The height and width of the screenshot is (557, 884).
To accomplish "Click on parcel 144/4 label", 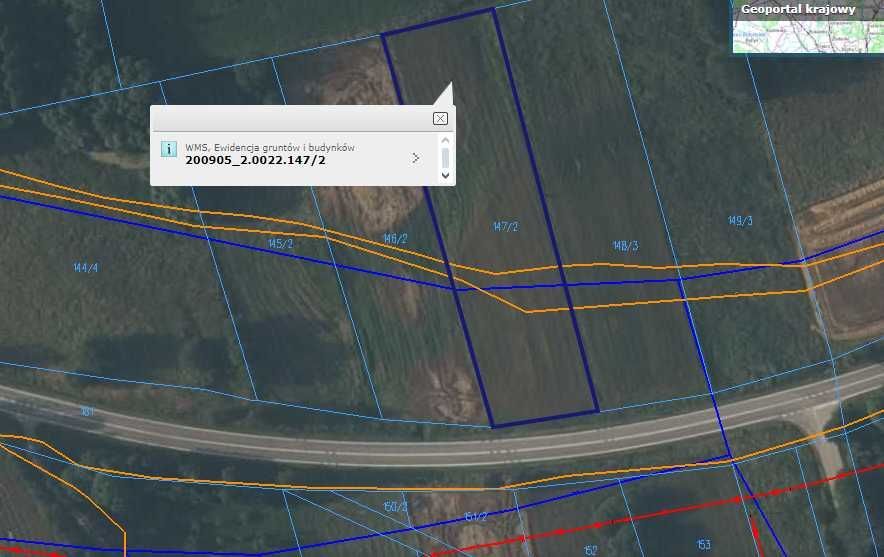I will click(86, 268).
